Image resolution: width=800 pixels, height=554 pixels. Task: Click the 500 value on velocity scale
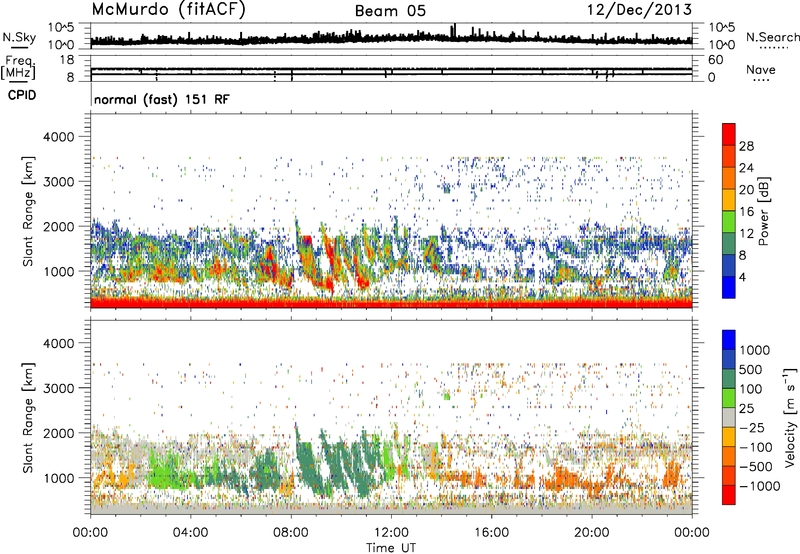(x=751, y=369)
